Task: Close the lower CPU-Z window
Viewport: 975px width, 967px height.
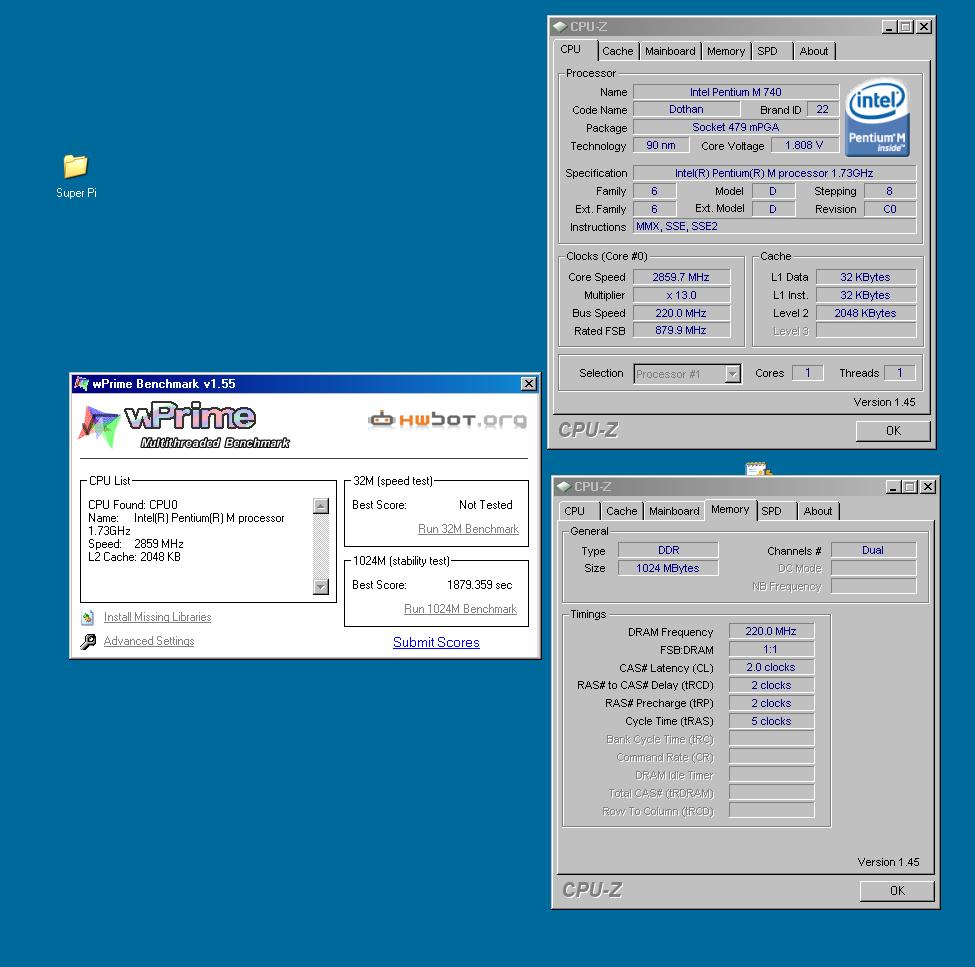Action: [928, 487]
